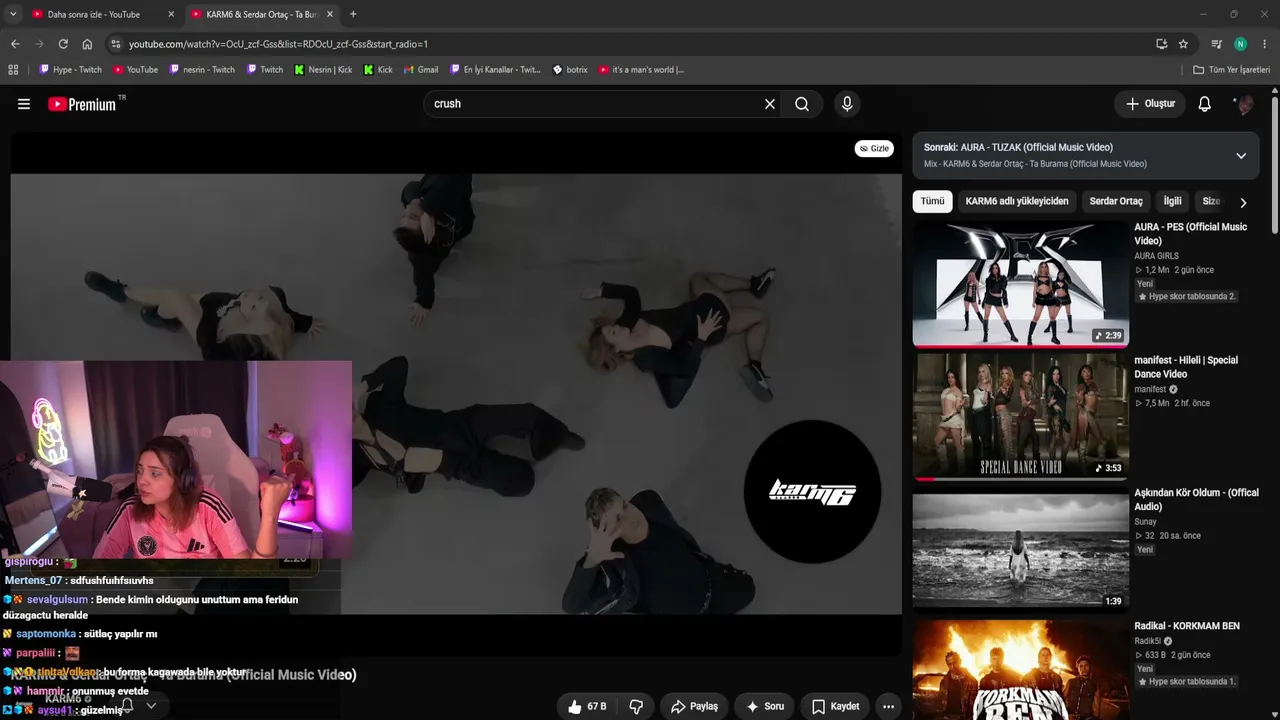This screenshot has width=1280, height=720.
Task: Show more filter chips with right arrow
Action: click(x=1243, y=202)
